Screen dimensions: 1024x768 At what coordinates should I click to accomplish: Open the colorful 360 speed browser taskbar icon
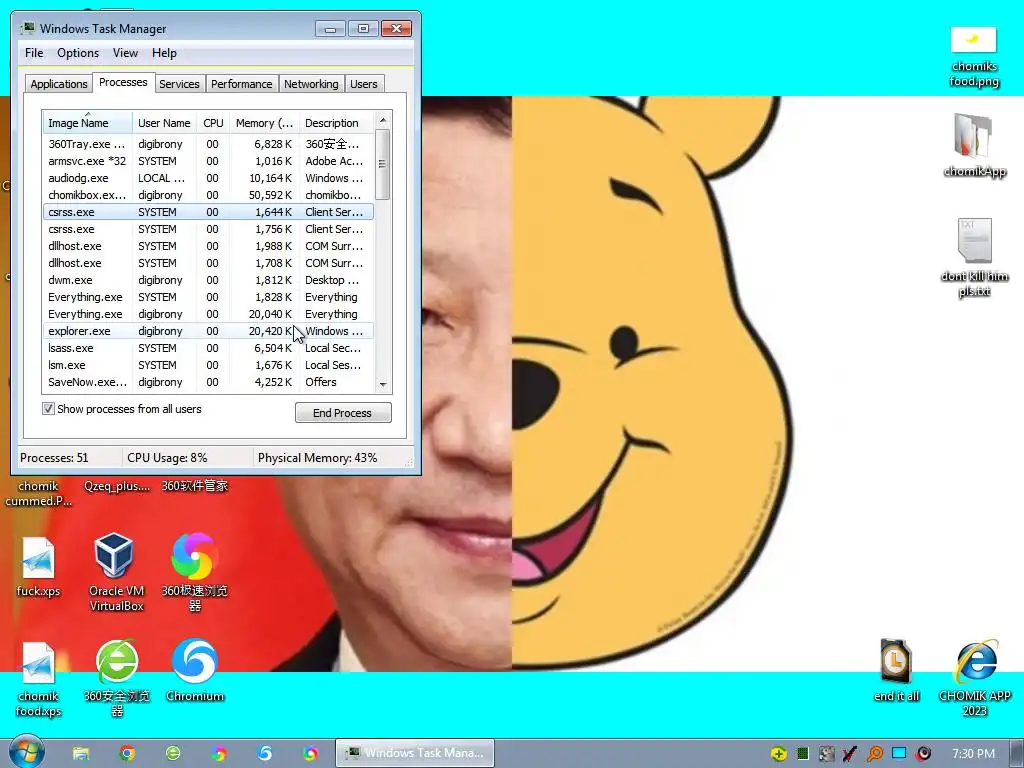pyautogui.click(x=219, y=753)
